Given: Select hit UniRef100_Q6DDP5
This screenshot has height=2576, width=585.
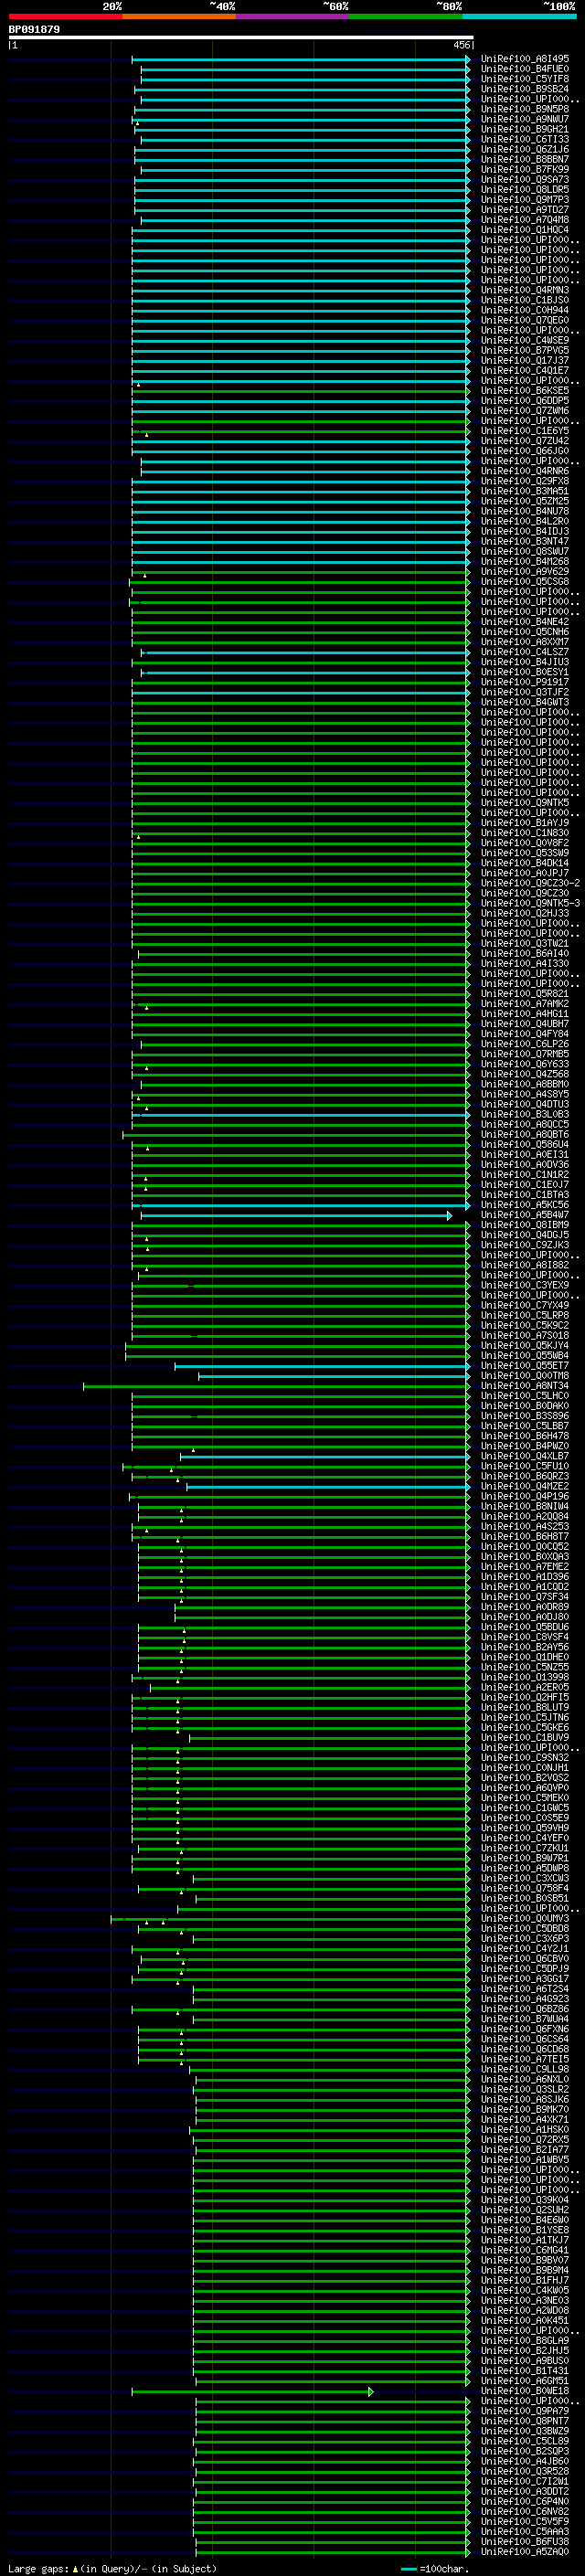Looking at the screenshot, I should tap(525, 401).
